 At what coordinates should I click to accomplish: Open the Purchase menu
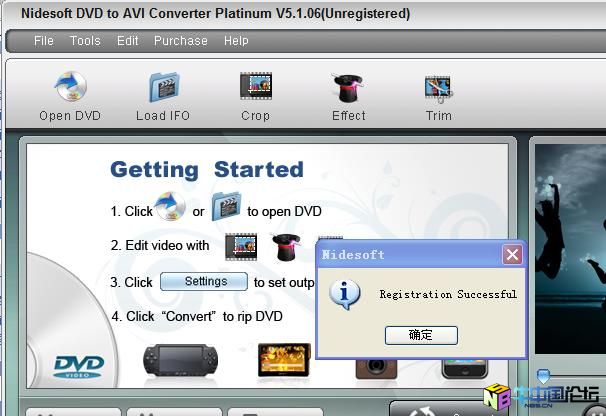(181, 41)
